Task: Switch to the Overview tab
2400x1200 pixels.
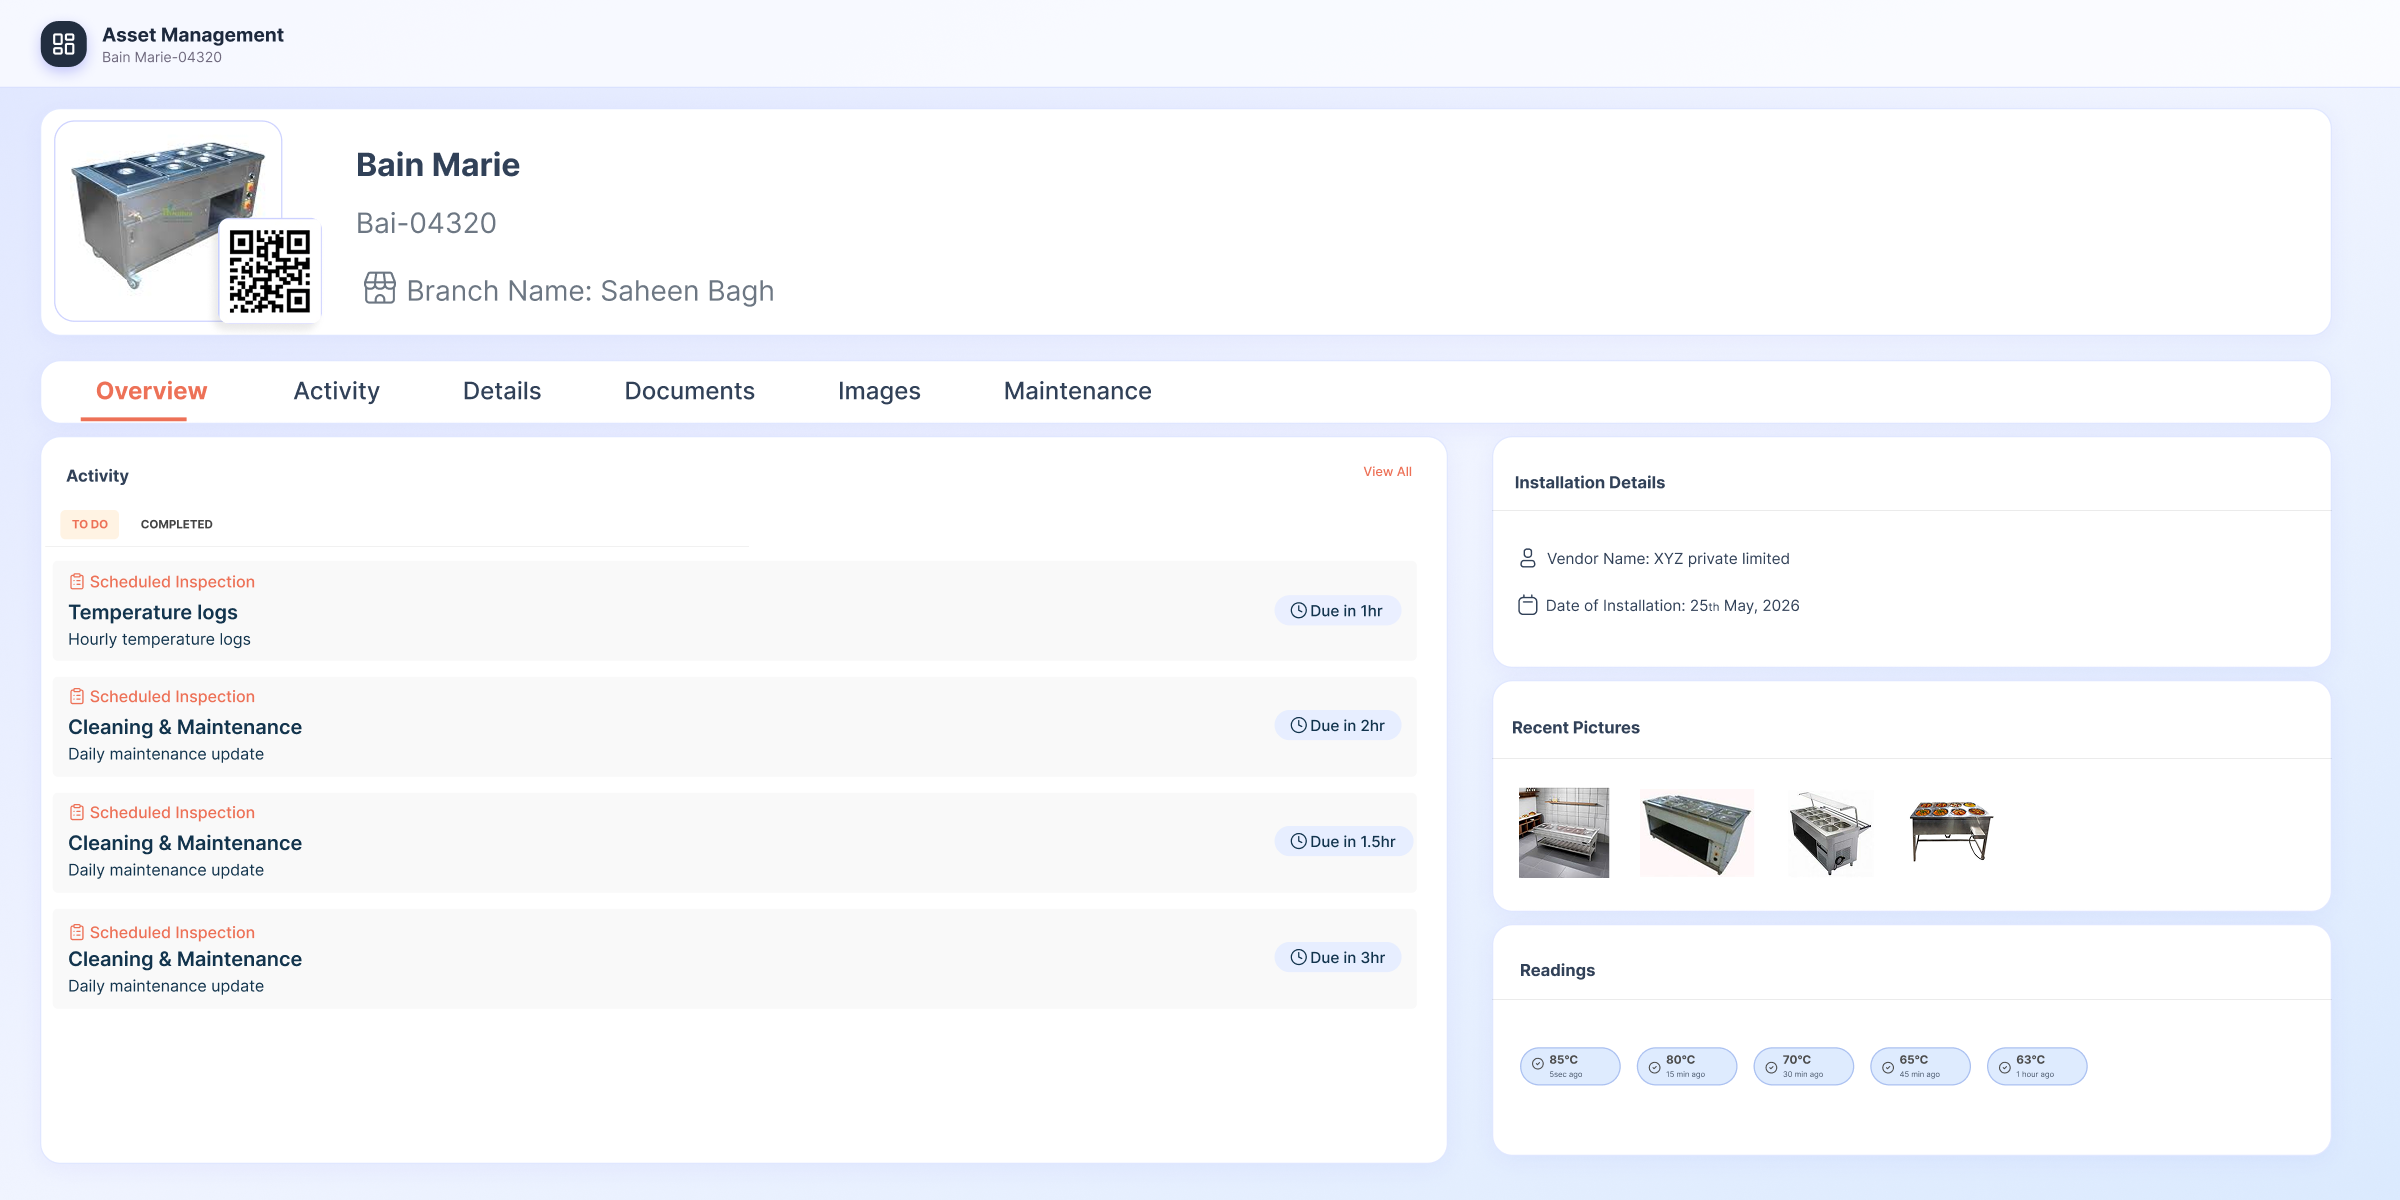Action: [x=151, y=391]
